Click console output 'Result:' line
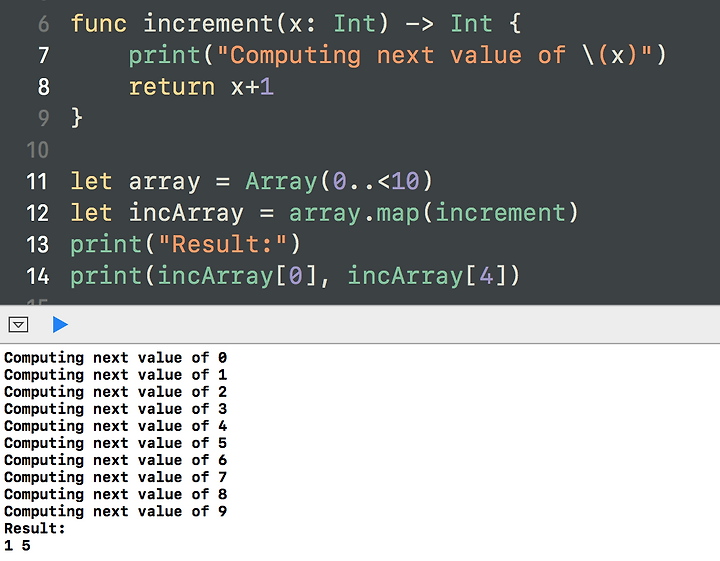 pyautogui.click(x=34, y=528)
